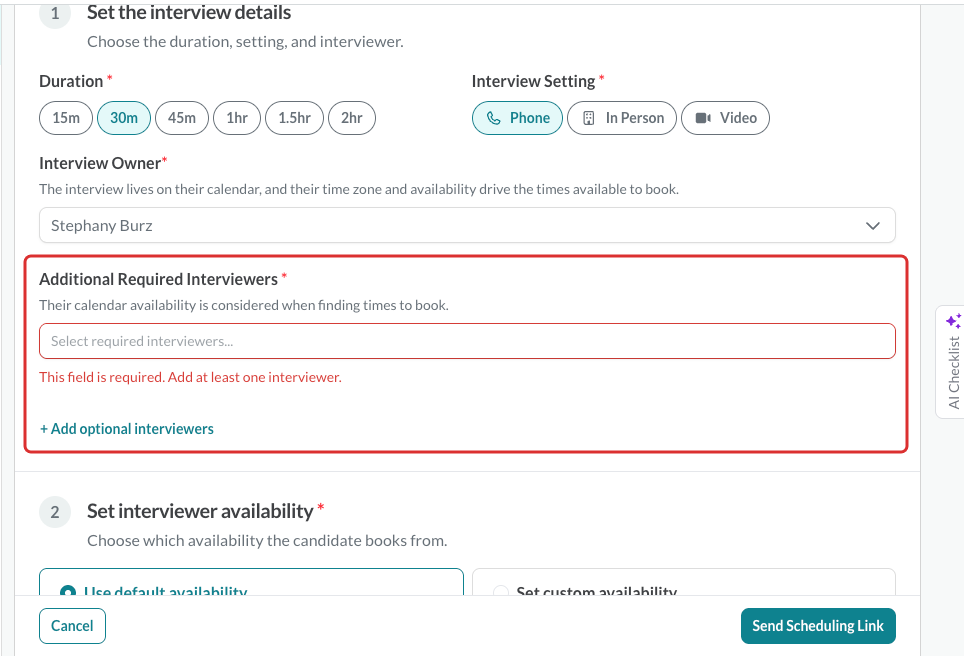Select the 15m duration option
The height and width of the screenshot is (656, 964).
66,118
